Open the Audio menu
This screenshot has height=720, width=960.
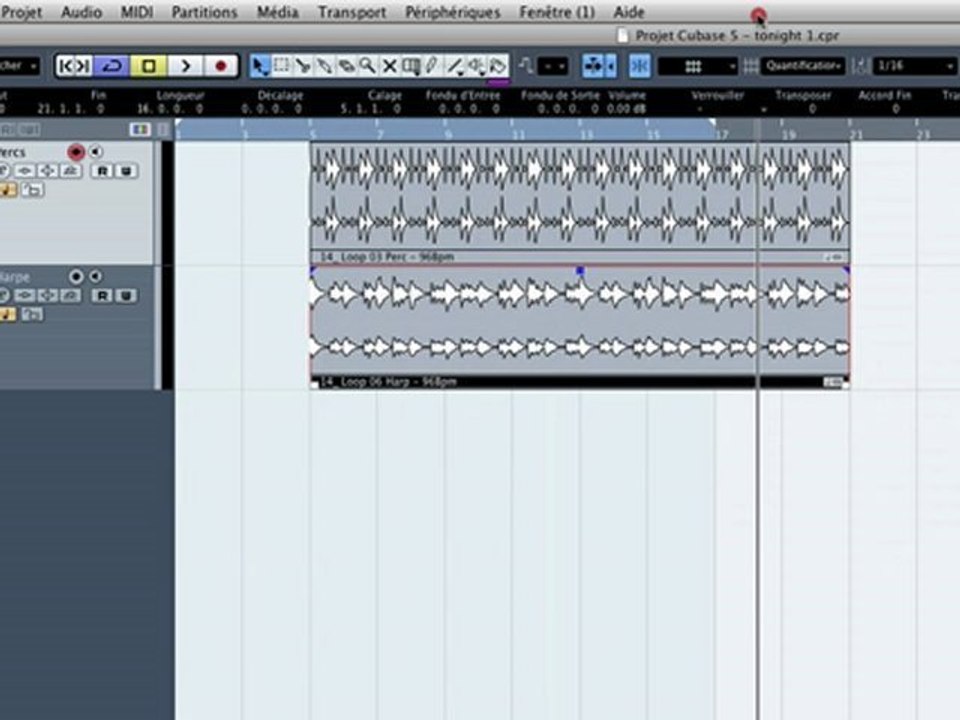[x=81, y=12]
